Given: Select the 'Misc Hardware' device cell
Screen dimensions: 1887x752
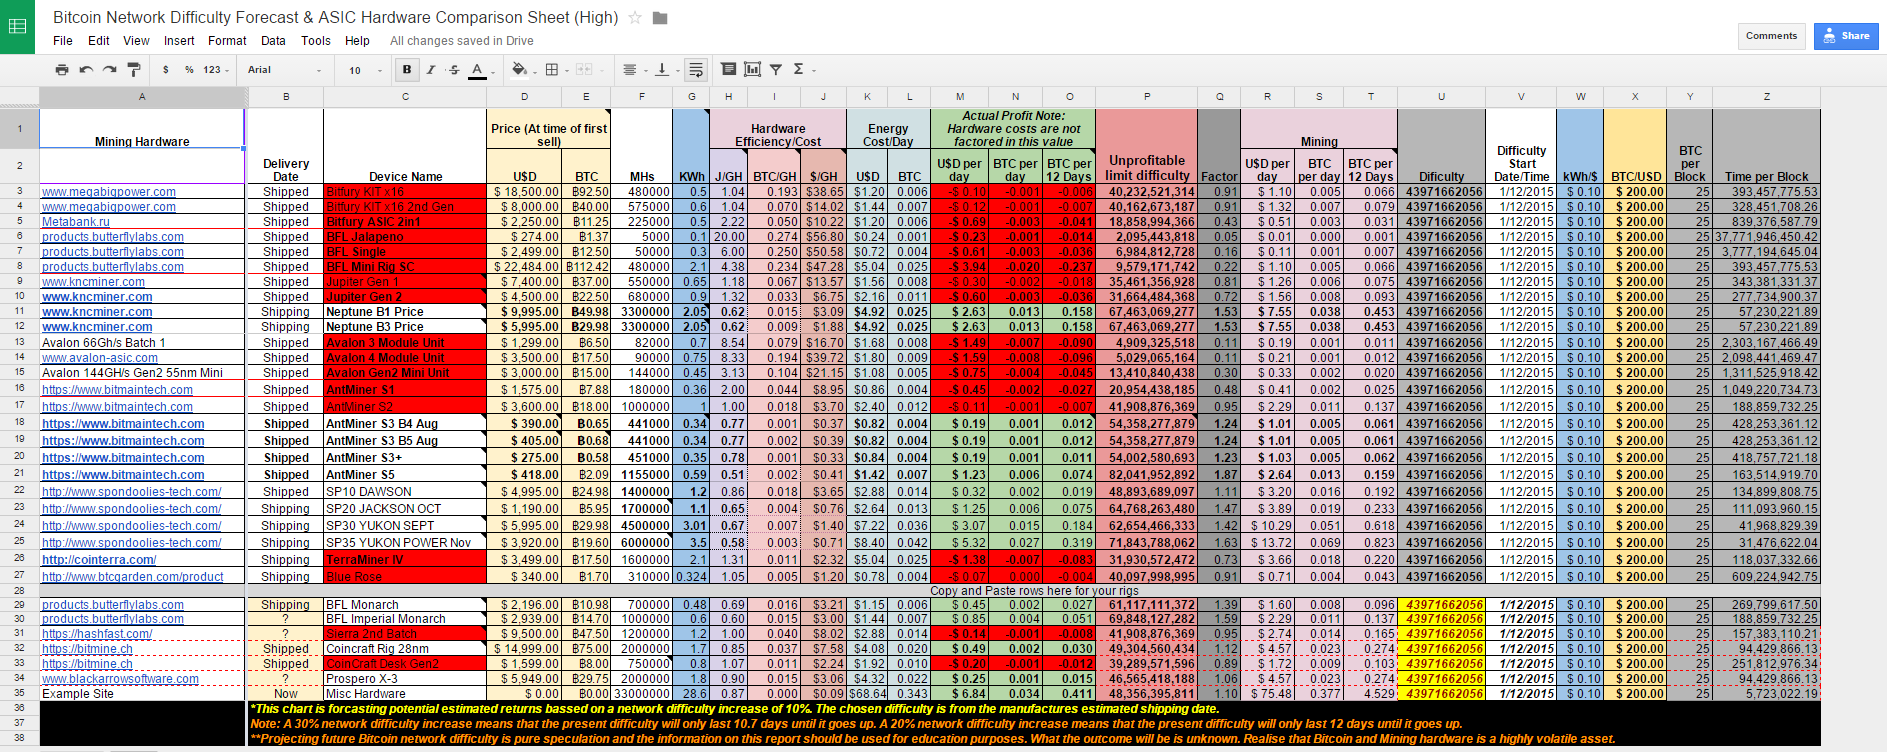Looking at the screenshot, I should tap(405, 694).
